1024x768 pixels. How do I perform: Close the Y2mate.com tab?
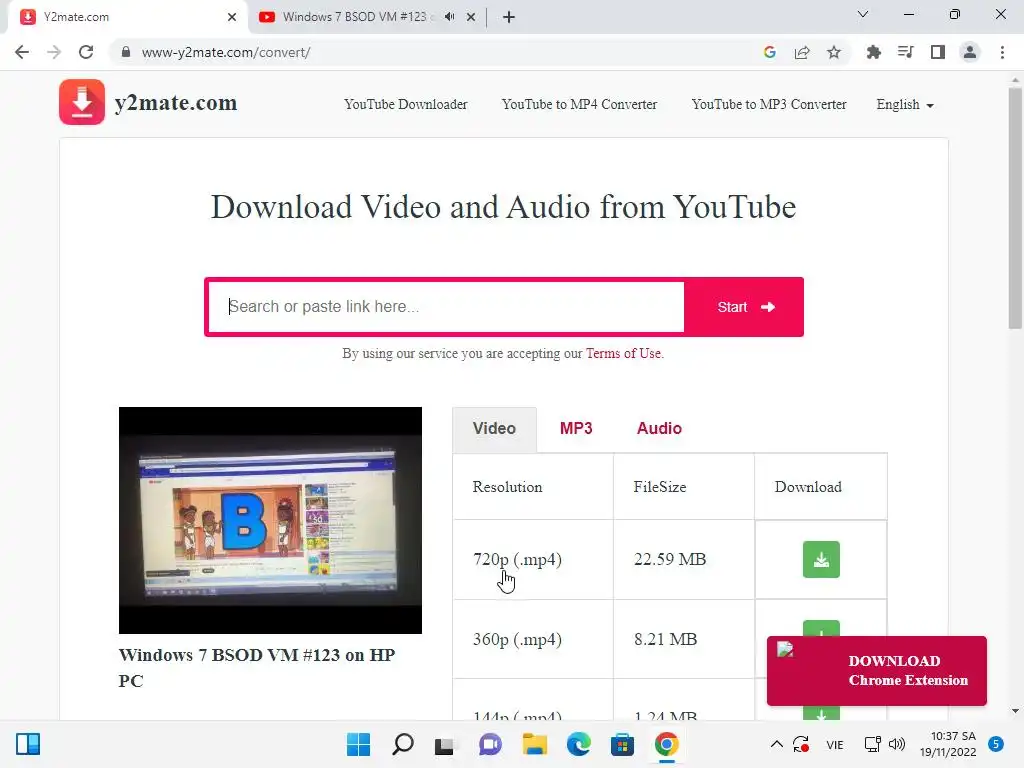pos(232,17)
